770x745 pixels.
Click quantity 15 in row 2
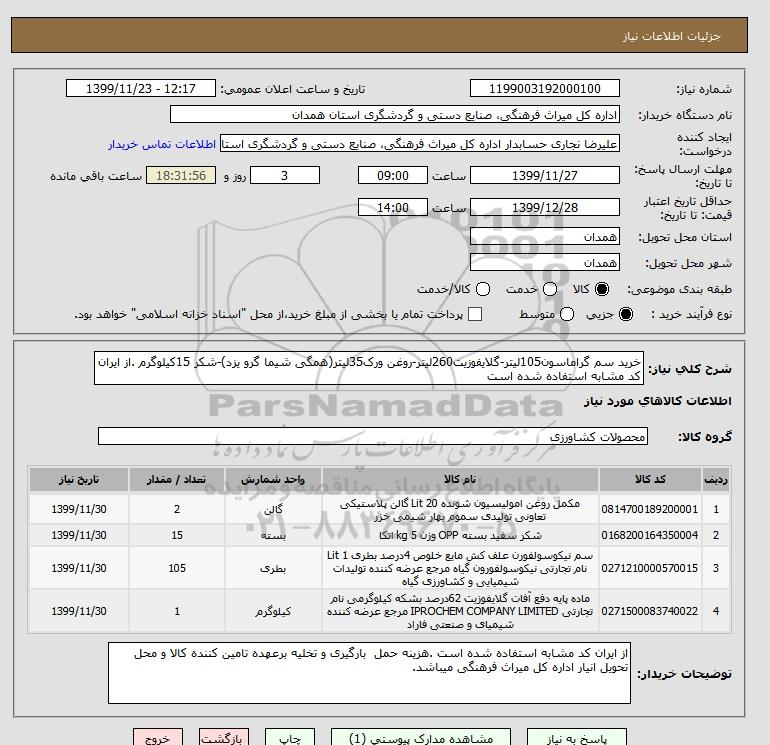(177, 535)
